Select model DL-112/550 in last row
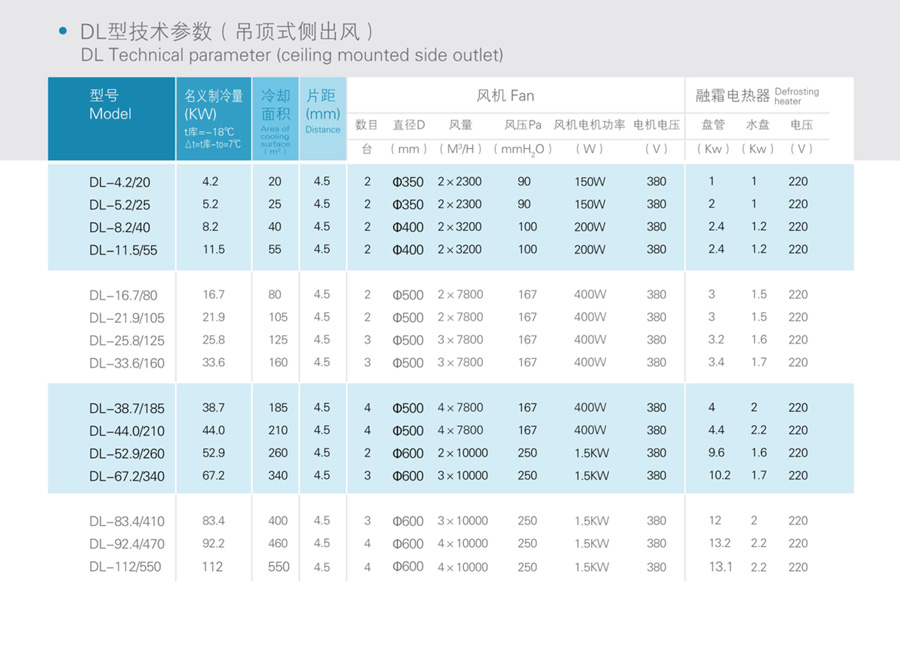 coord(124,567)
